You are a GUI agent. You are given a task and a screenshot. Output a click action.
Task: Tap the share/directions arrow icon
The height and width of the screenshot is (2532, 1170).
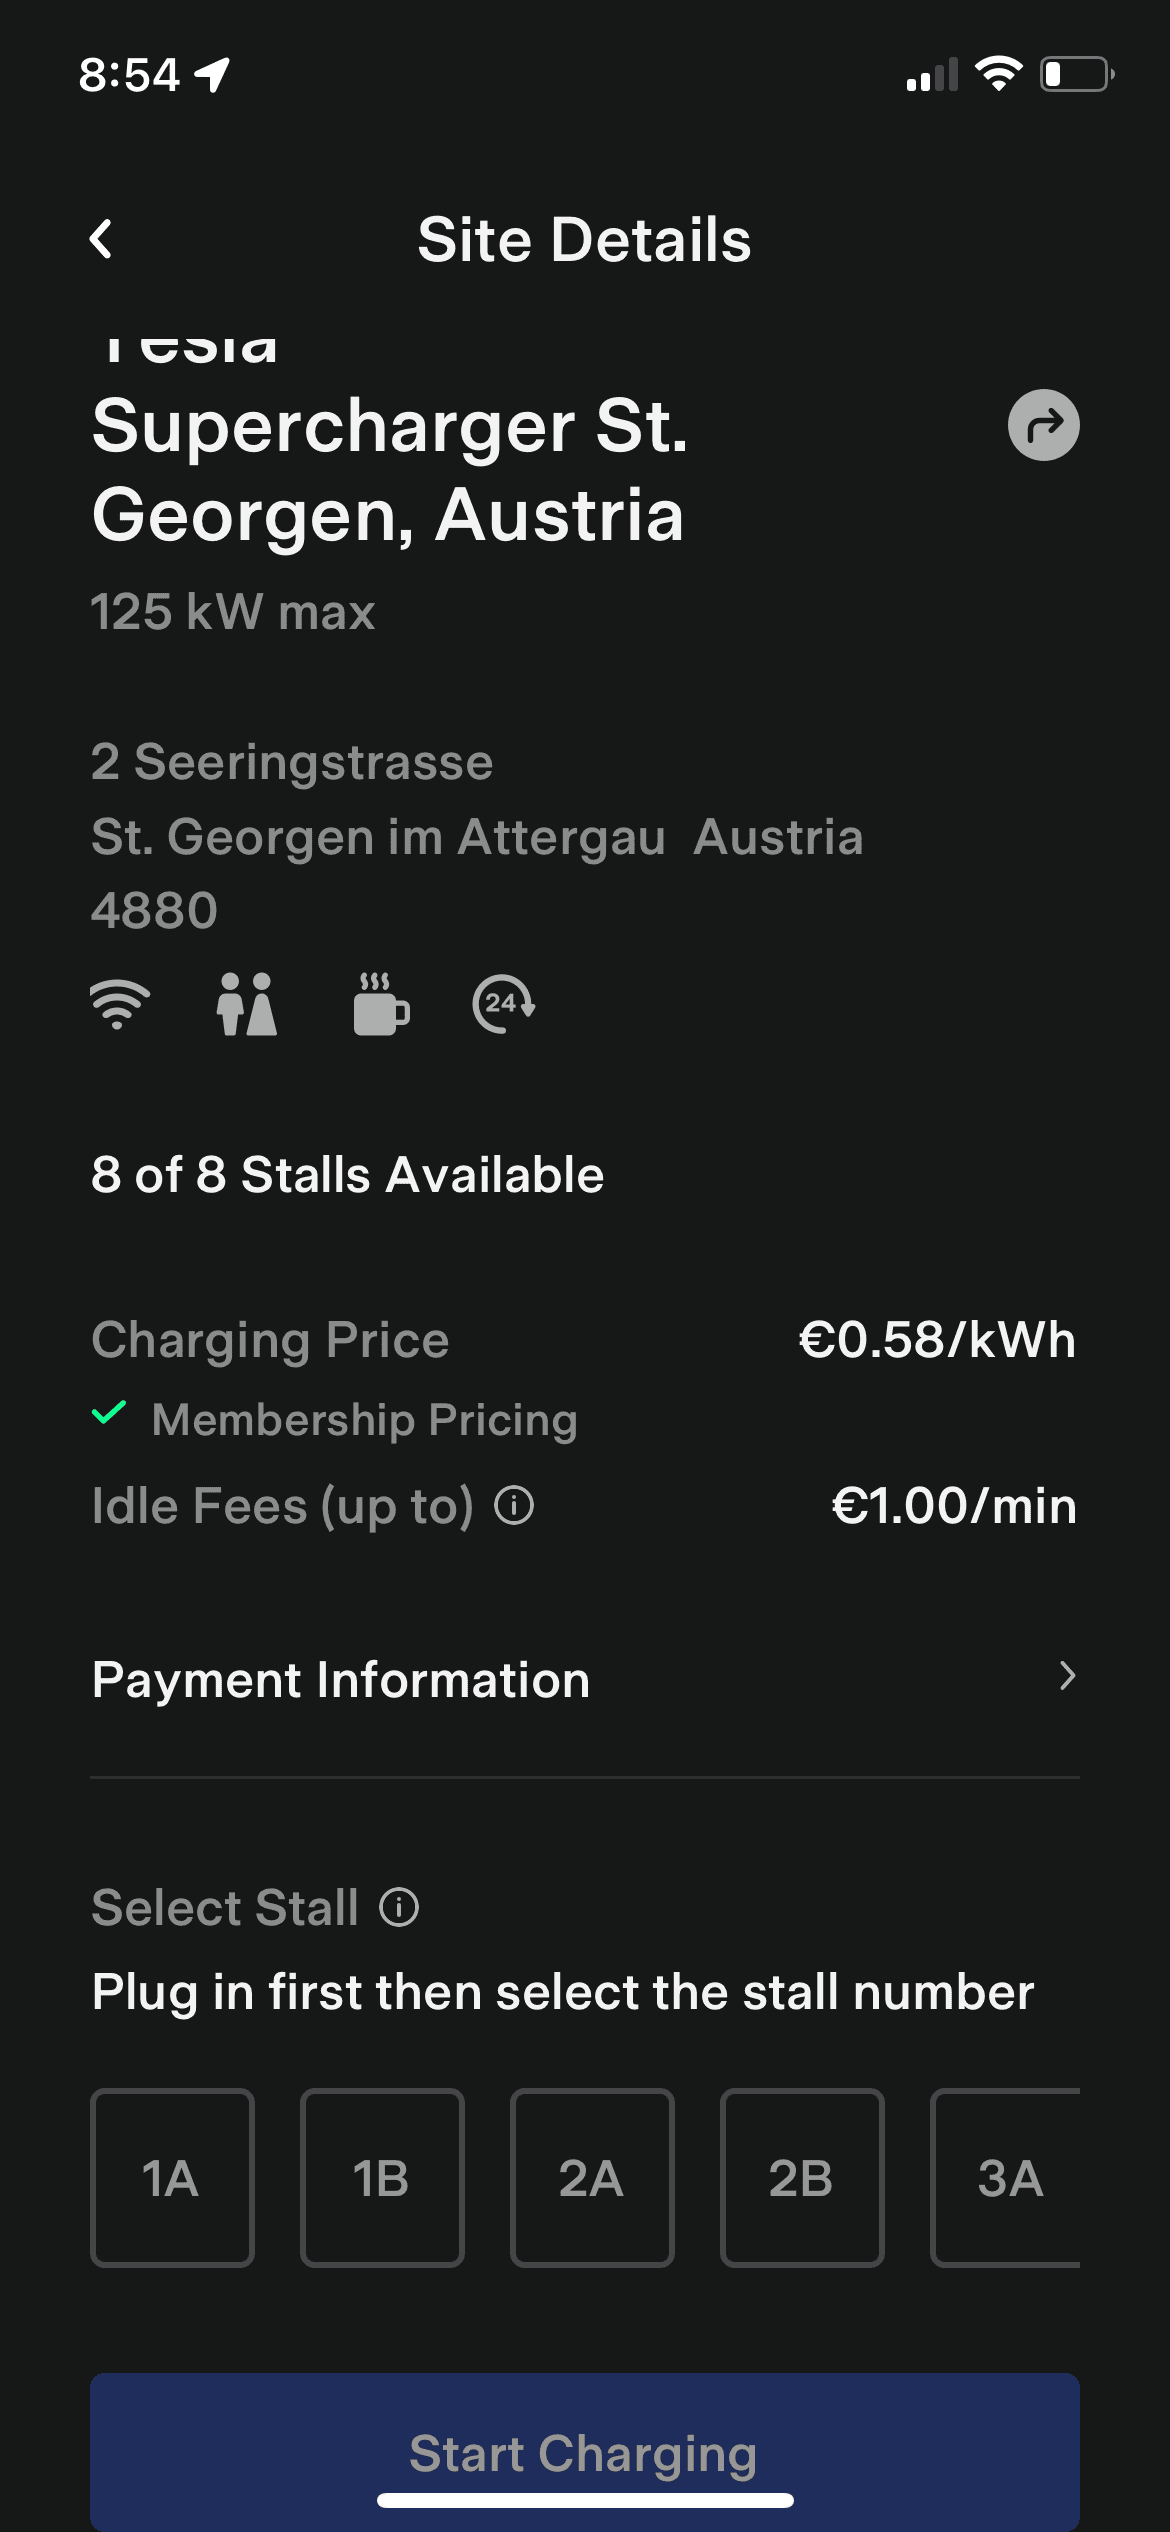click(1043, 425)
